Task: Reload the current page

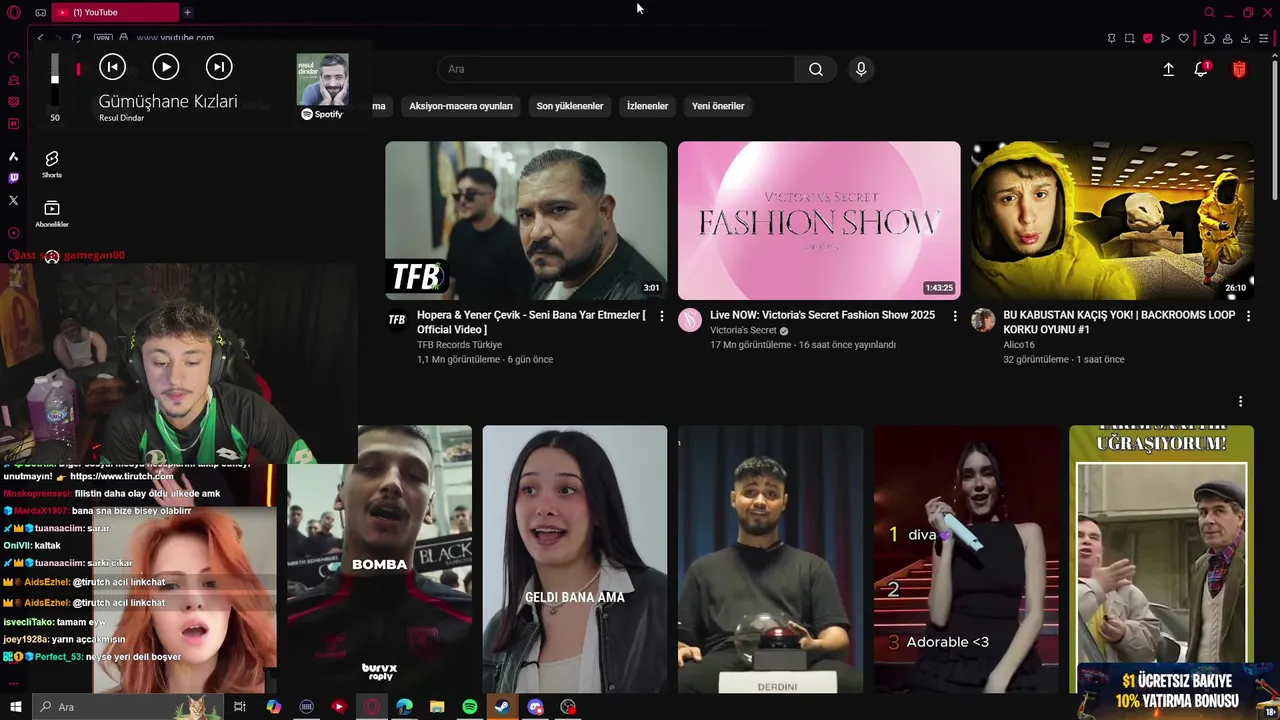Action: [x=75, y=38]
